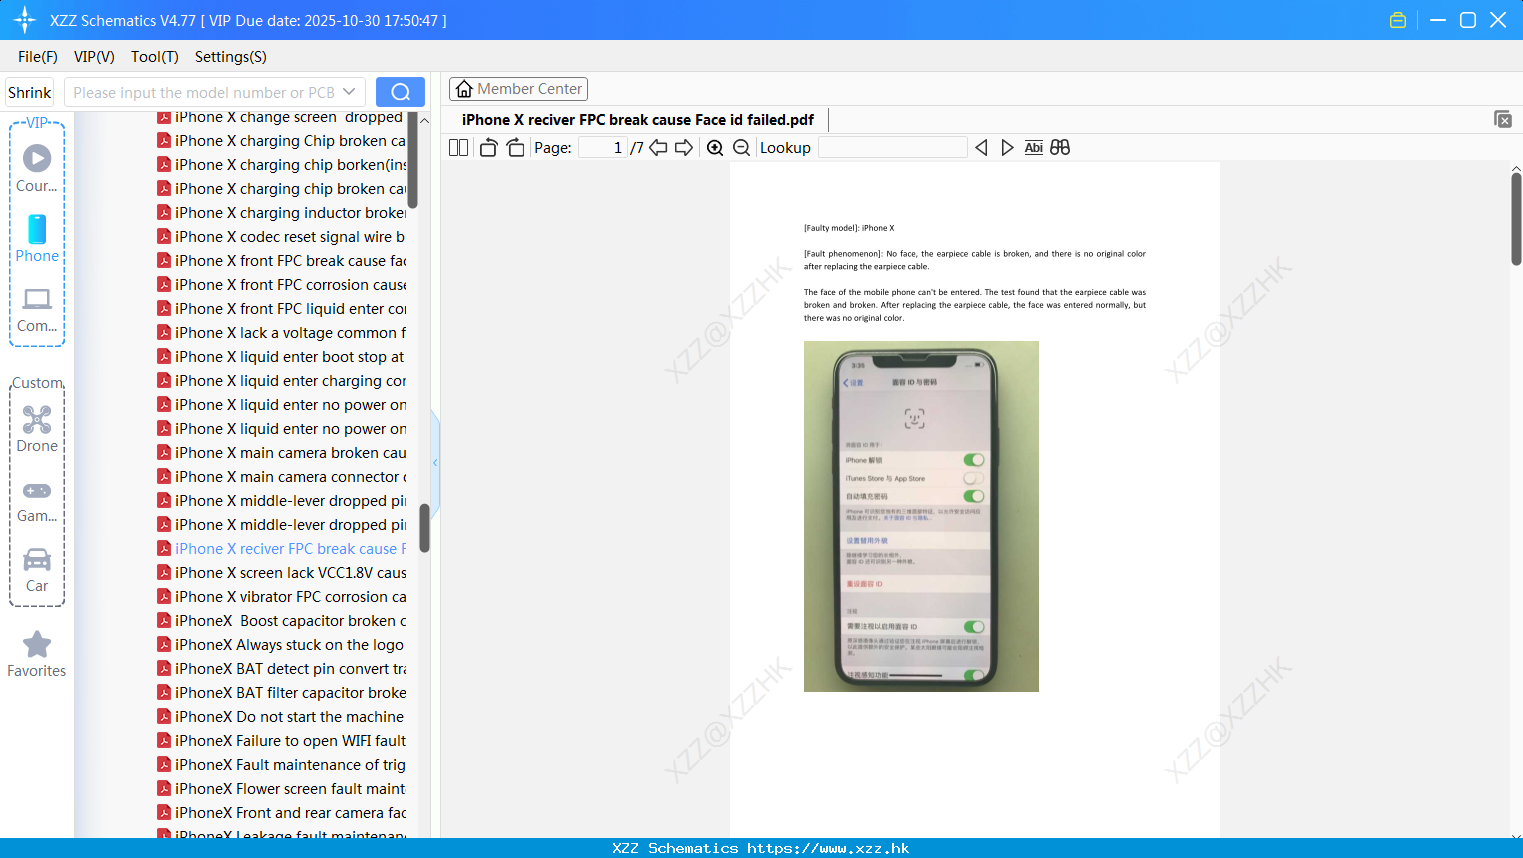Open the Game console category
This screenshot has width=1523, height=858.
(37, 501)
